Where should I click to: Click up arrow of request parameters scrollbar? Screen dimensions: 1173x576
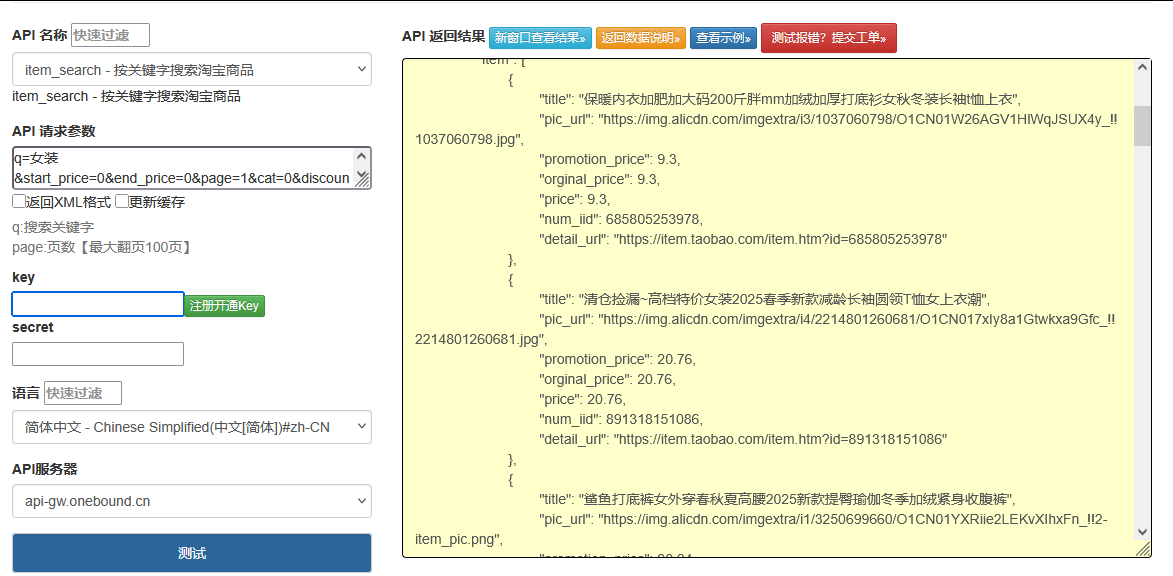point(362,156)
